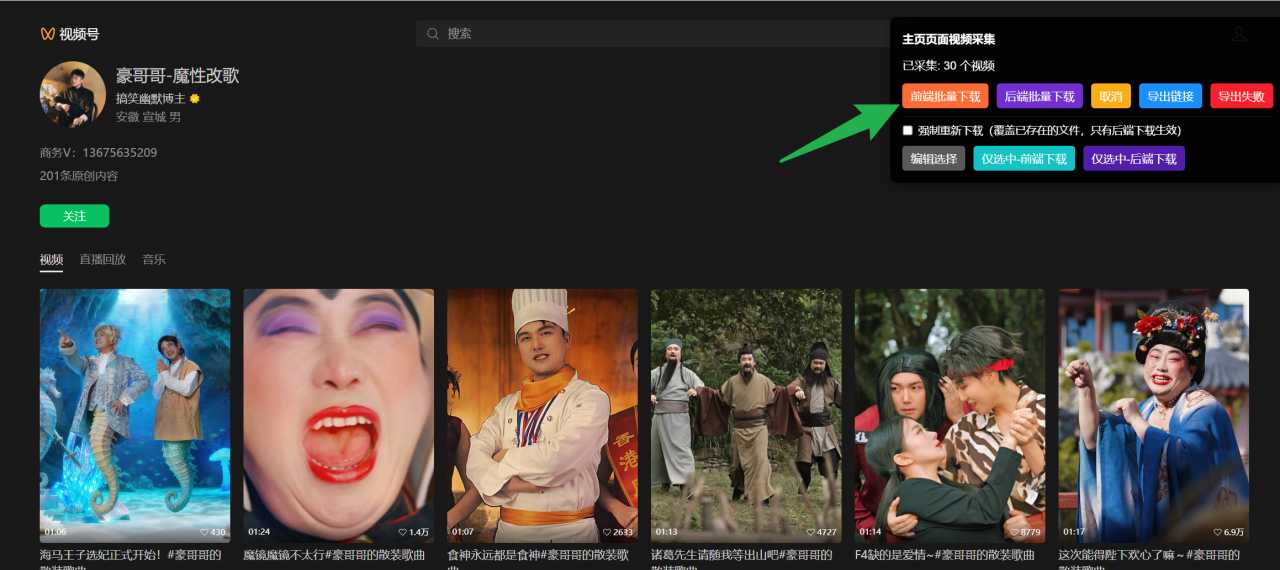This screenshot has width=1280, height=570.
Task: Click 后端批量下载 button
Action: [1039, 96]
